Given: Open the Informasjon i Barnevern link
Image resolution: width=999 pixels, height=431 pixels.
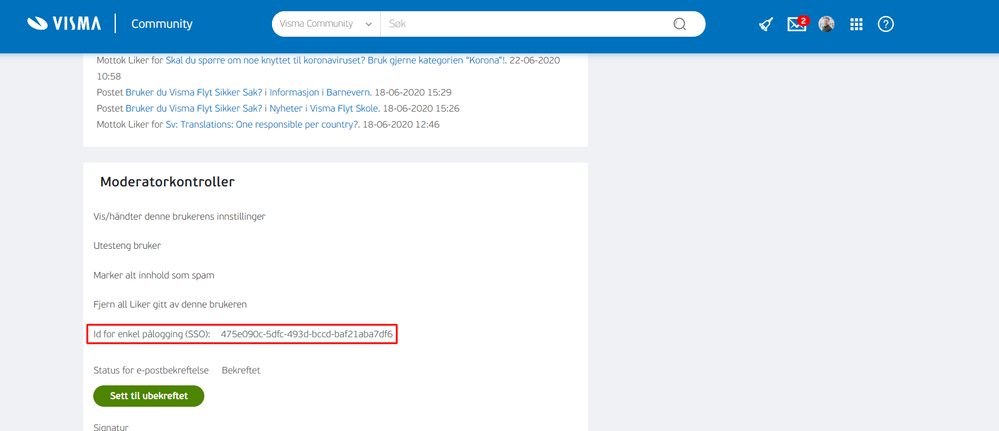Looking at the screenshot, I should click(319, 92).
